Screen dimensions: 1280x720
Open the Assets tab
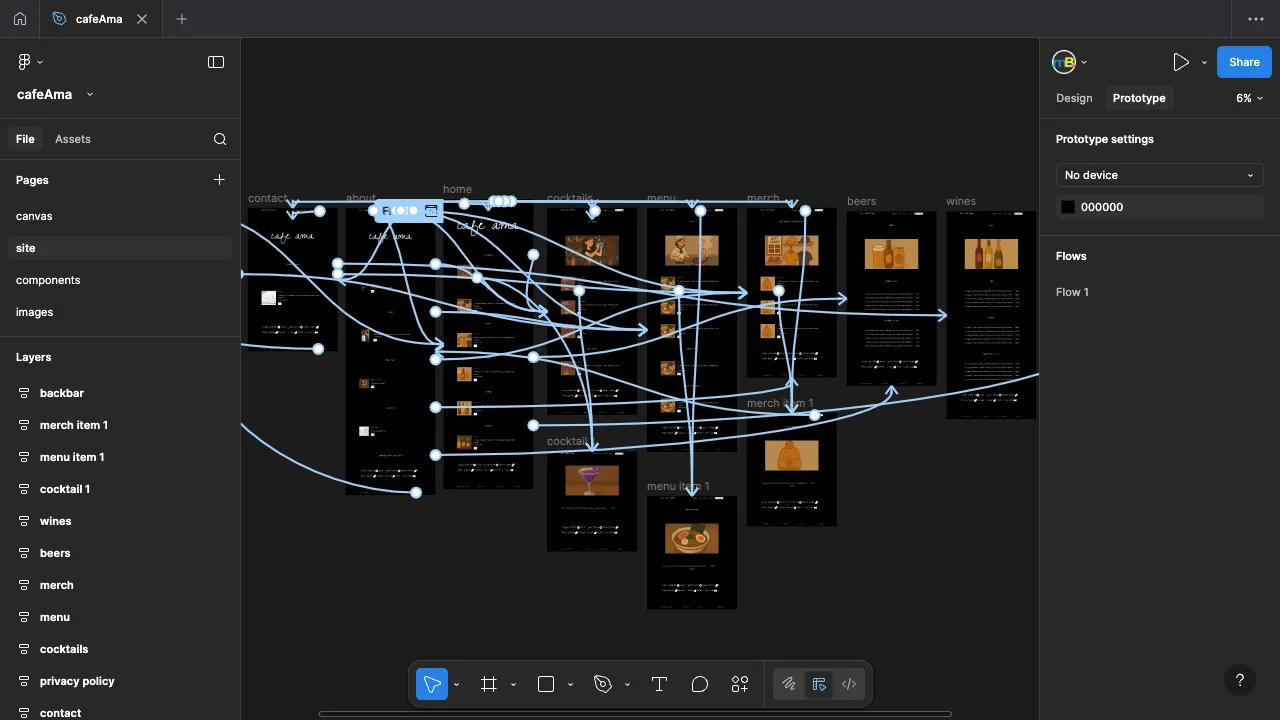pos(73,139)
